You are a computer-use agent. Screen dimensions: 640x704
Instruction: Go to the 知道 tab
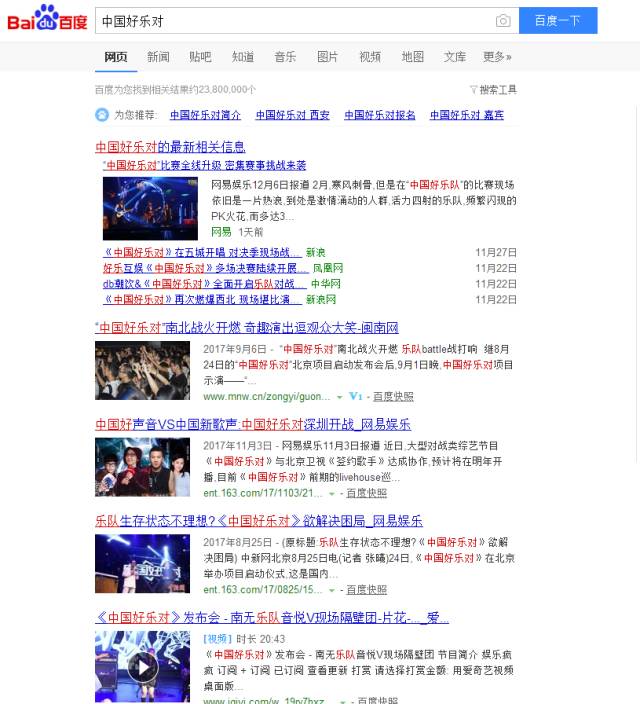pos(243,57)
